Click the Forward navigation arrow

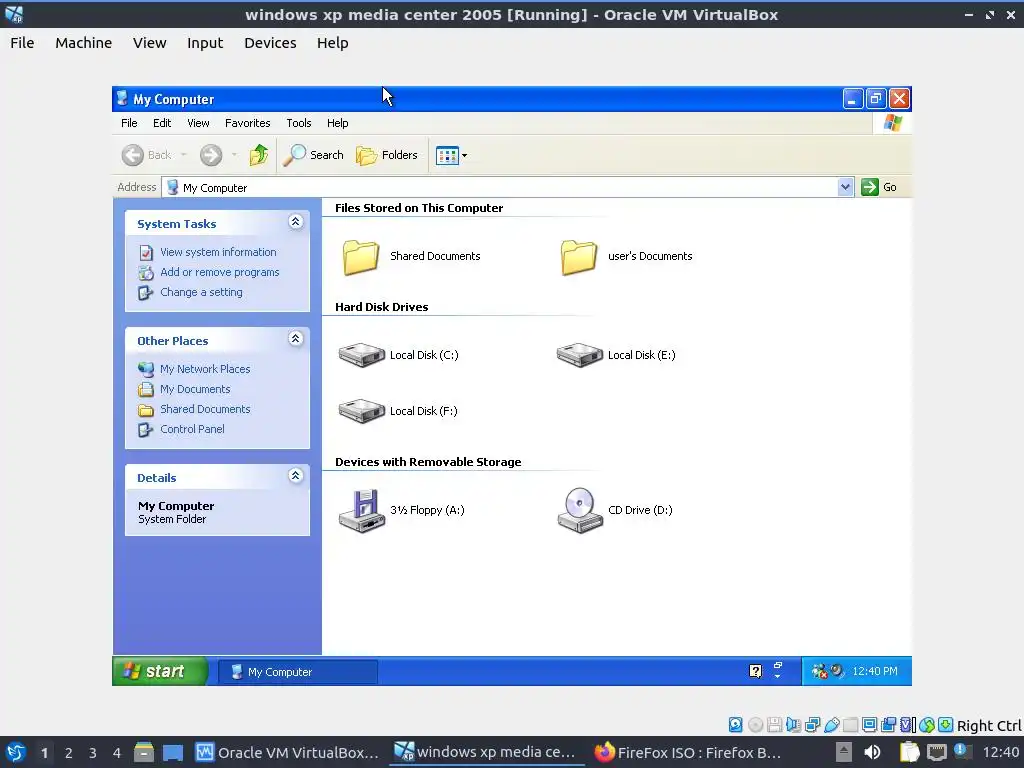211,155
